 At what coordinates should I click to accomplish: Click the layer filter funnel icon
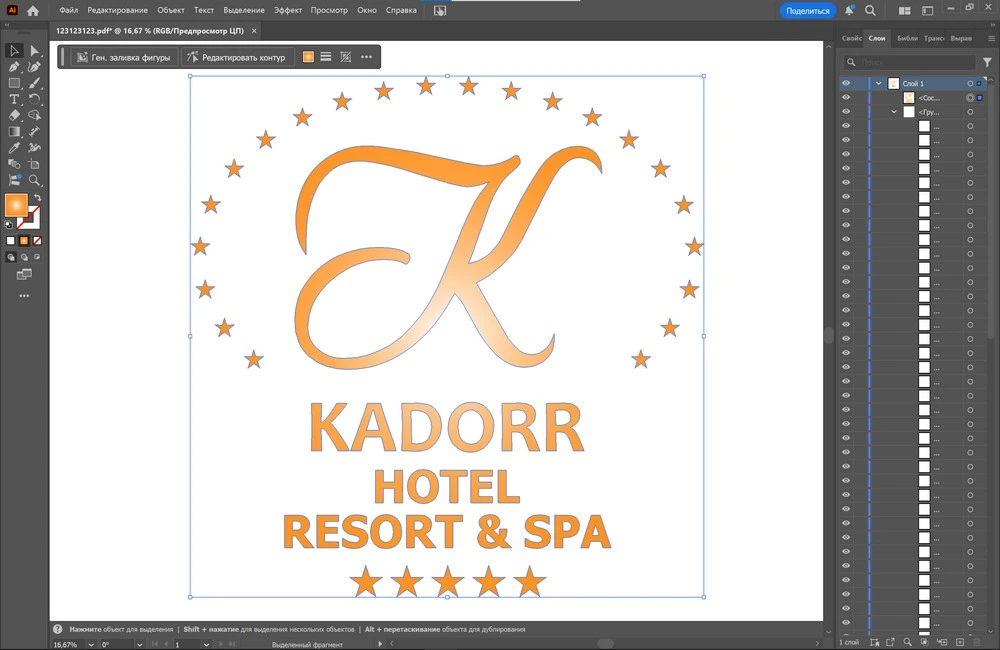[x=988, y=62]
